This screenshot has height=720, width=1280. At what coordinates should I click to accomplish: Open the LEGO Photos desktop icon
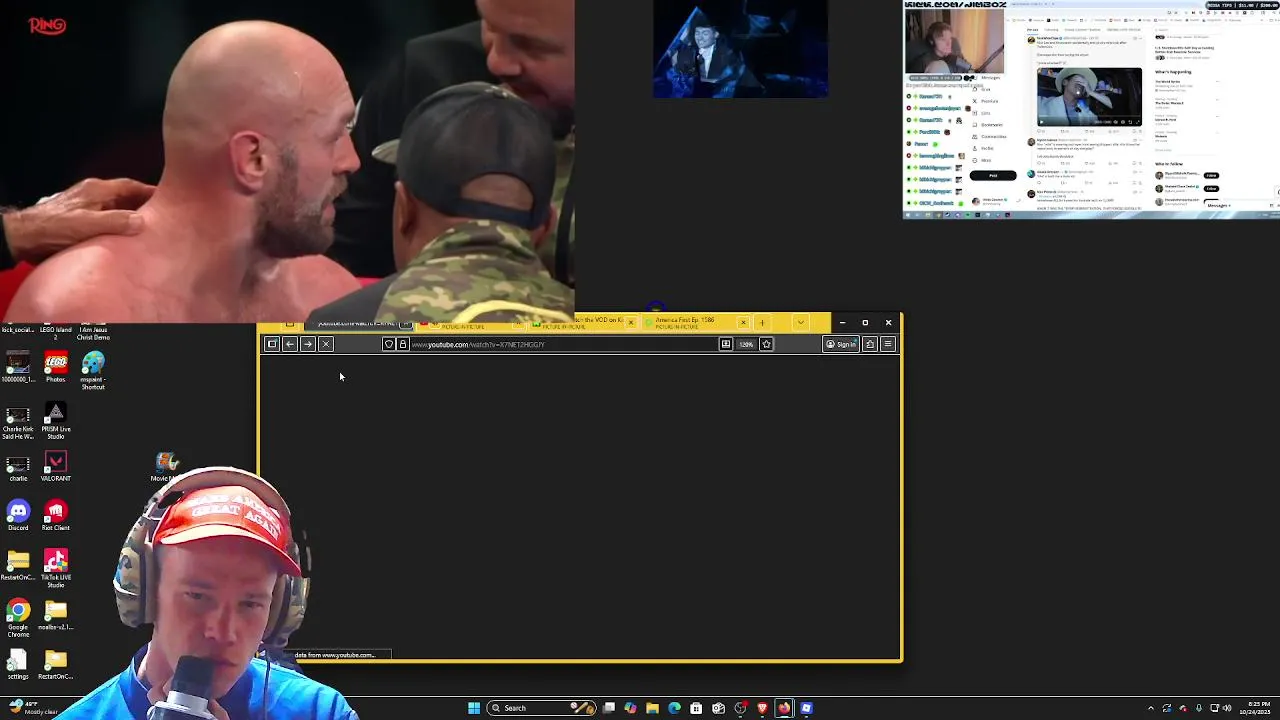(x=56, y=367)
